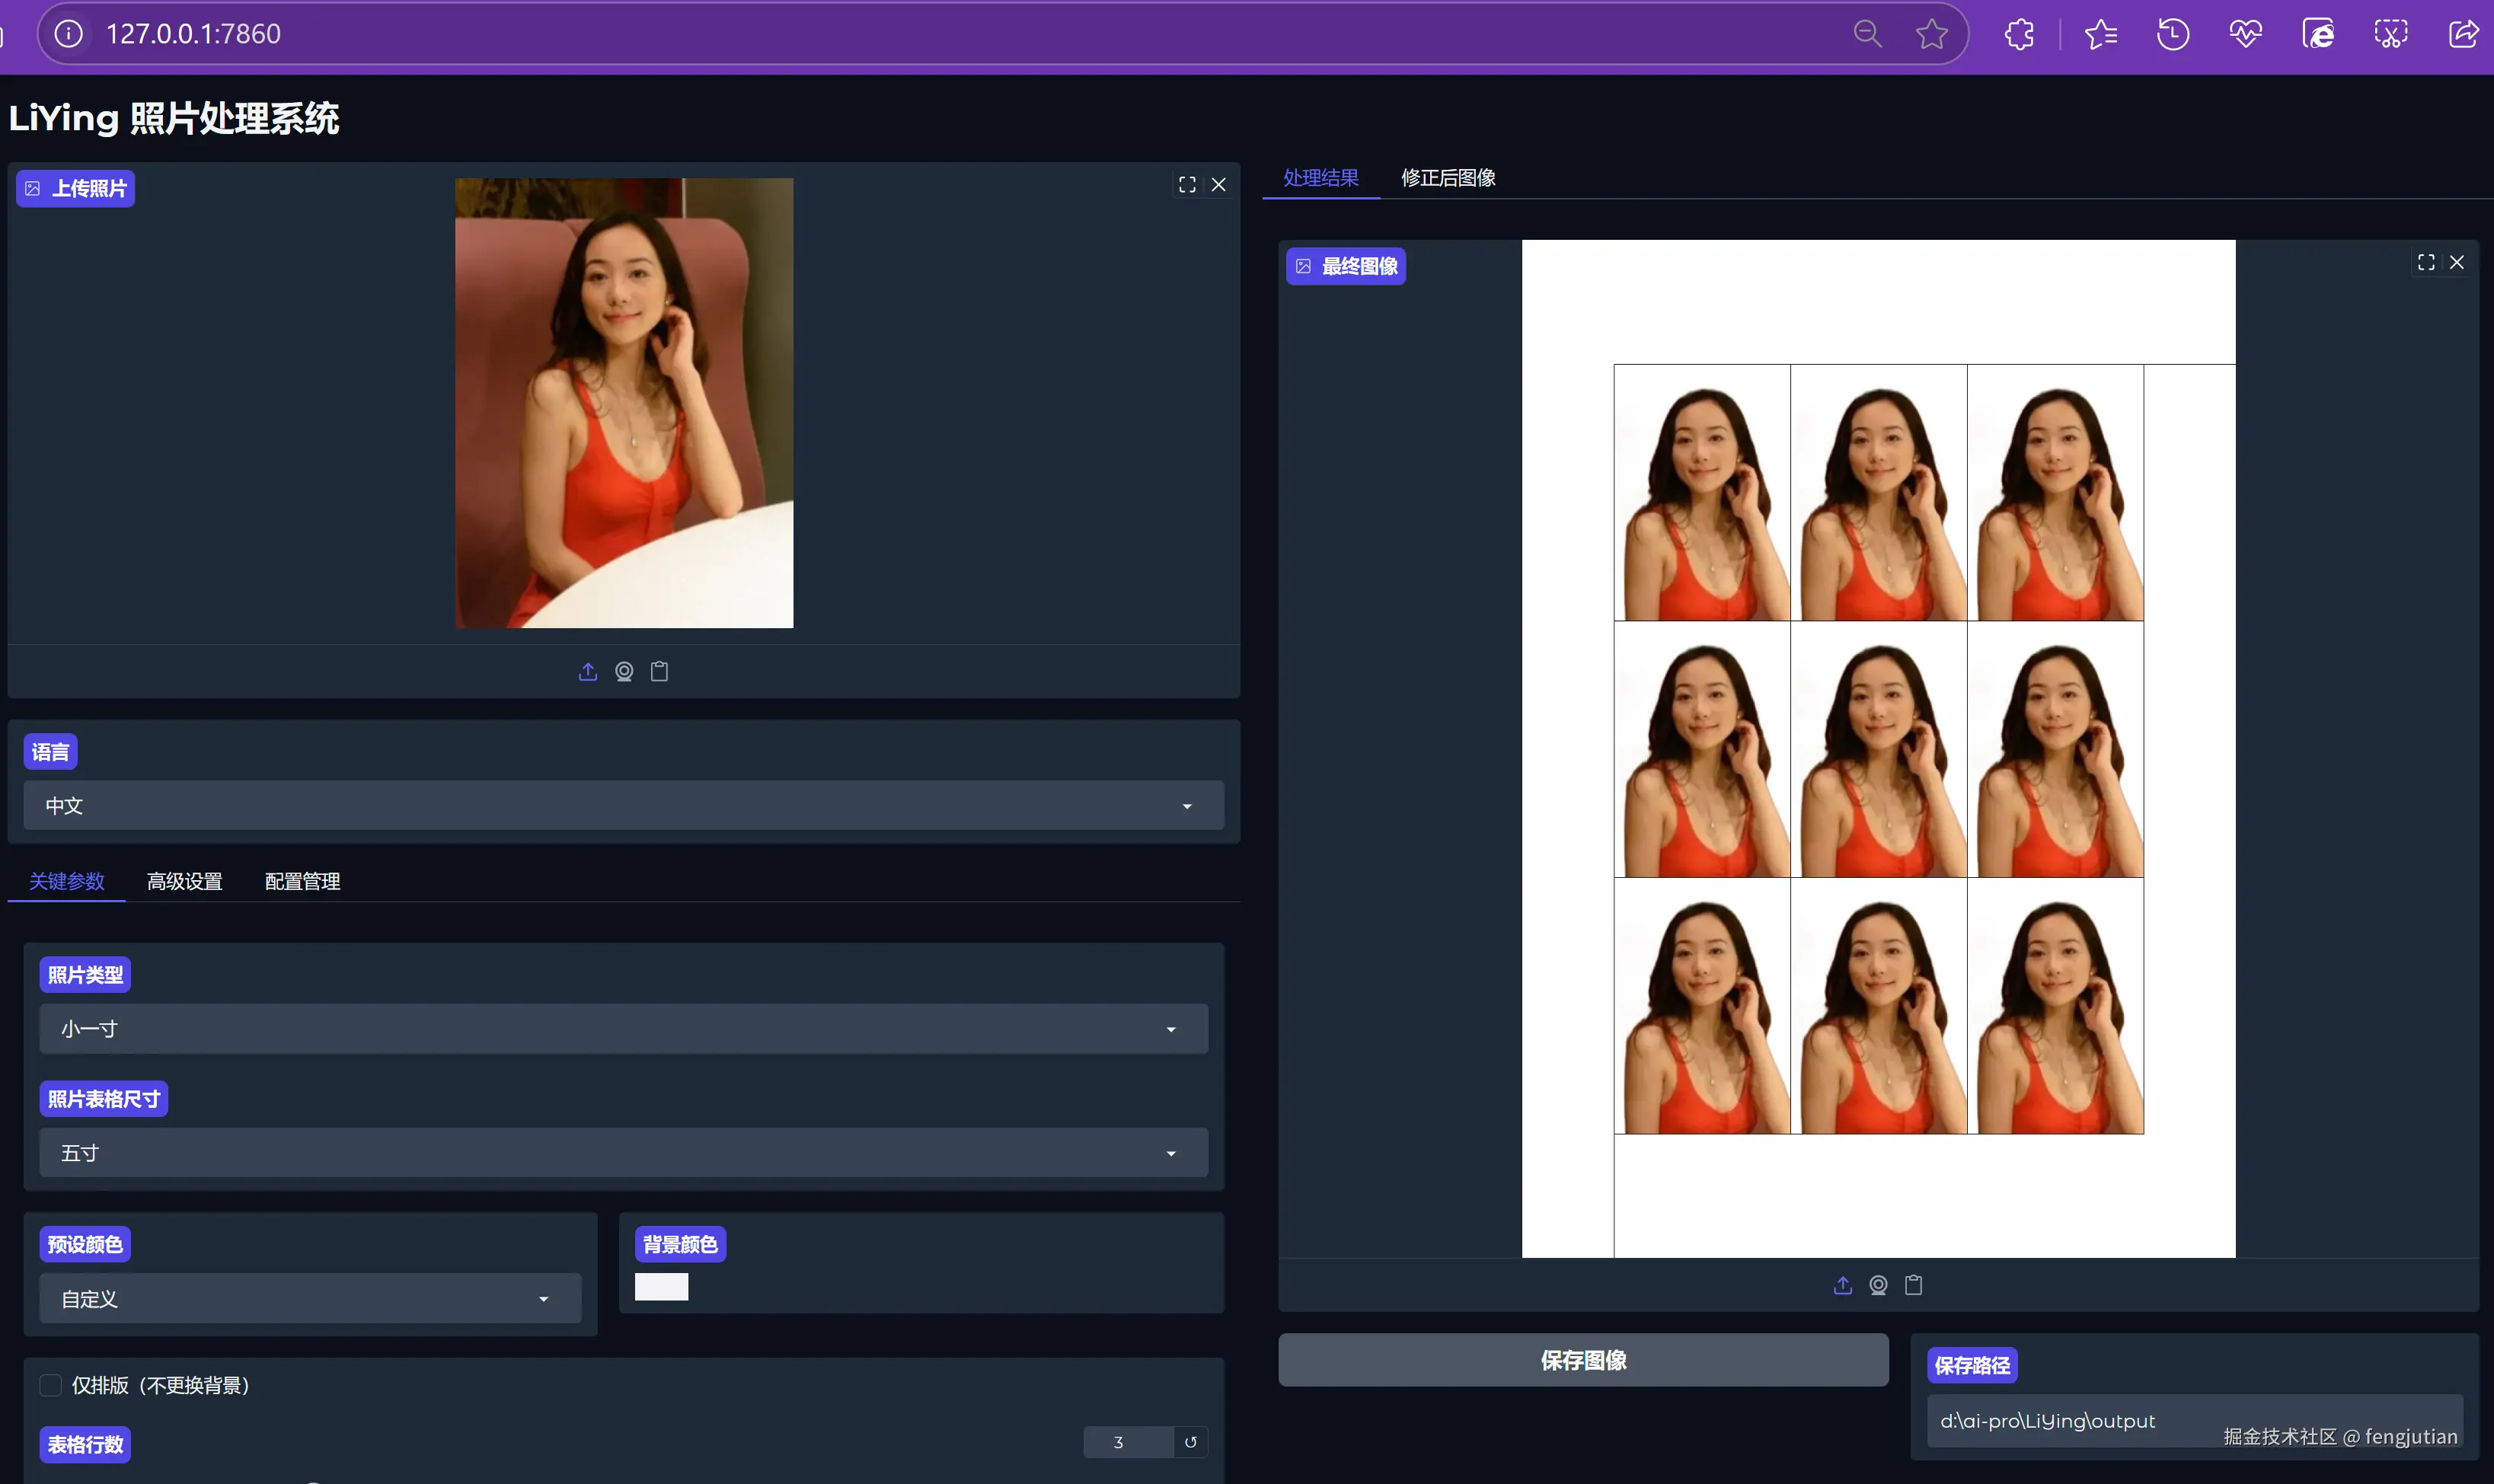Open the white 背景颜色 color swatch

point(661,1287)
